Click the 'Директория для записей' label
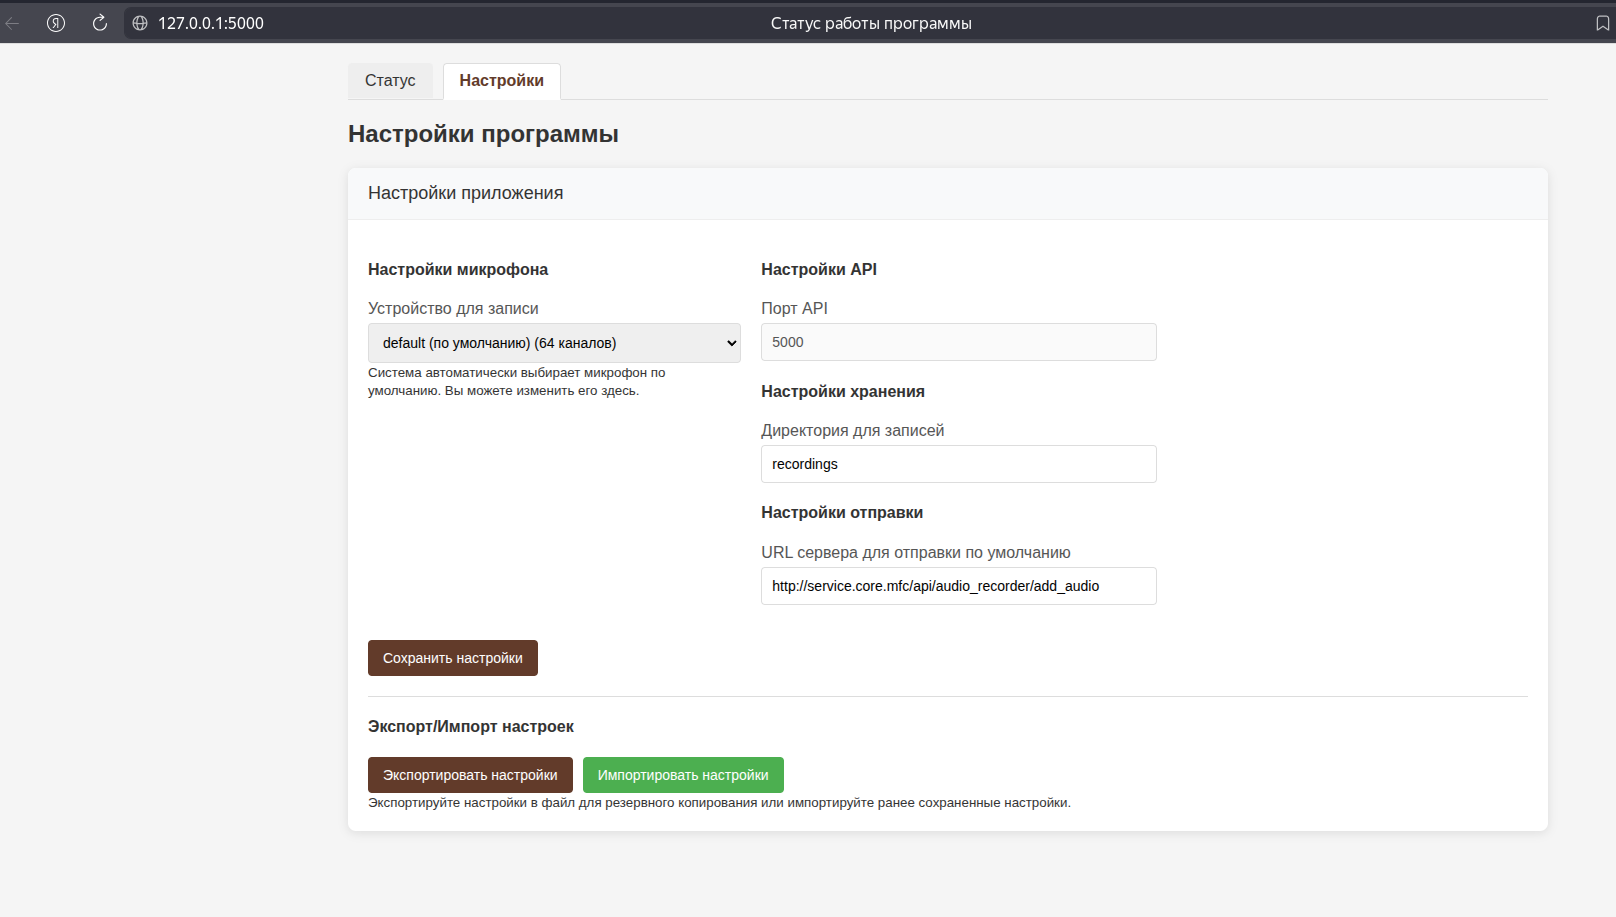Viewport: 1616px width, 917px height. [x=852, y=431]
